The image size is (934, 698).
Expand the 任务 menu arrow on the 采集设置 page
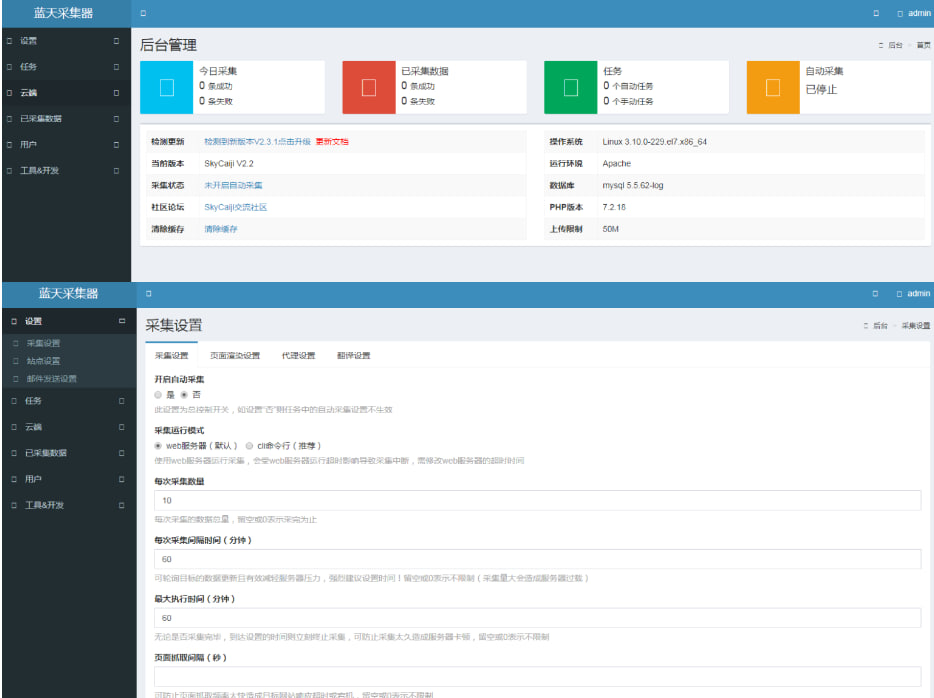[122, 401]
